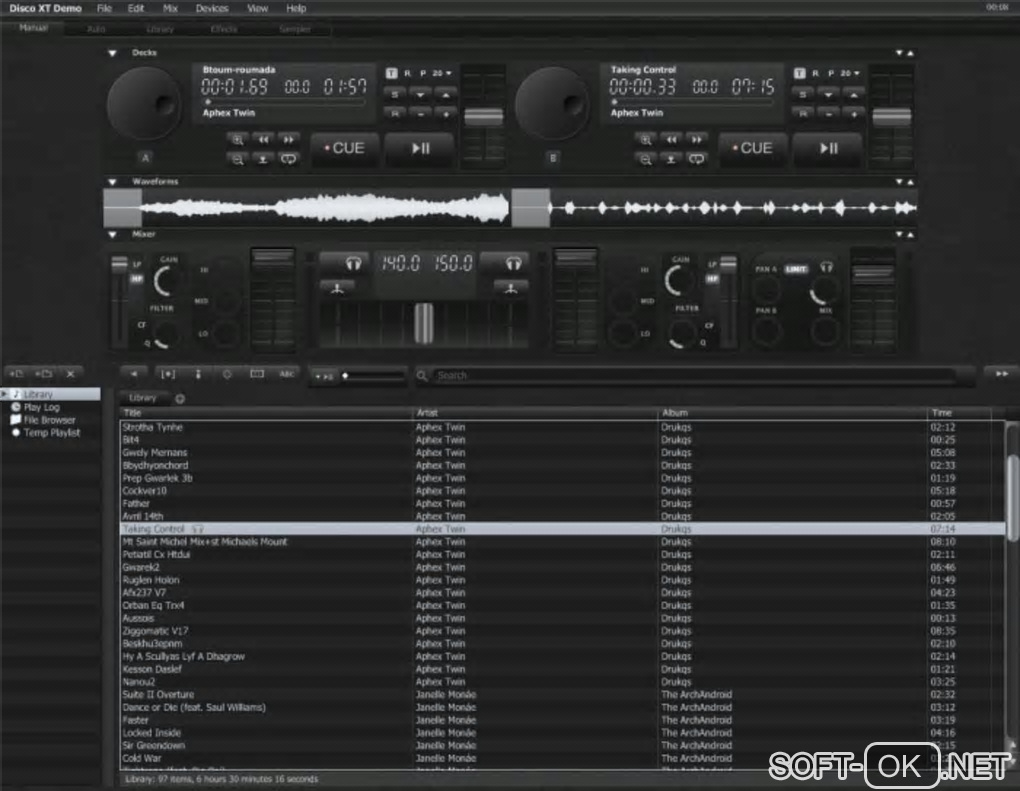
Task: Play/pause deck B track
Action: click(828, 148)
